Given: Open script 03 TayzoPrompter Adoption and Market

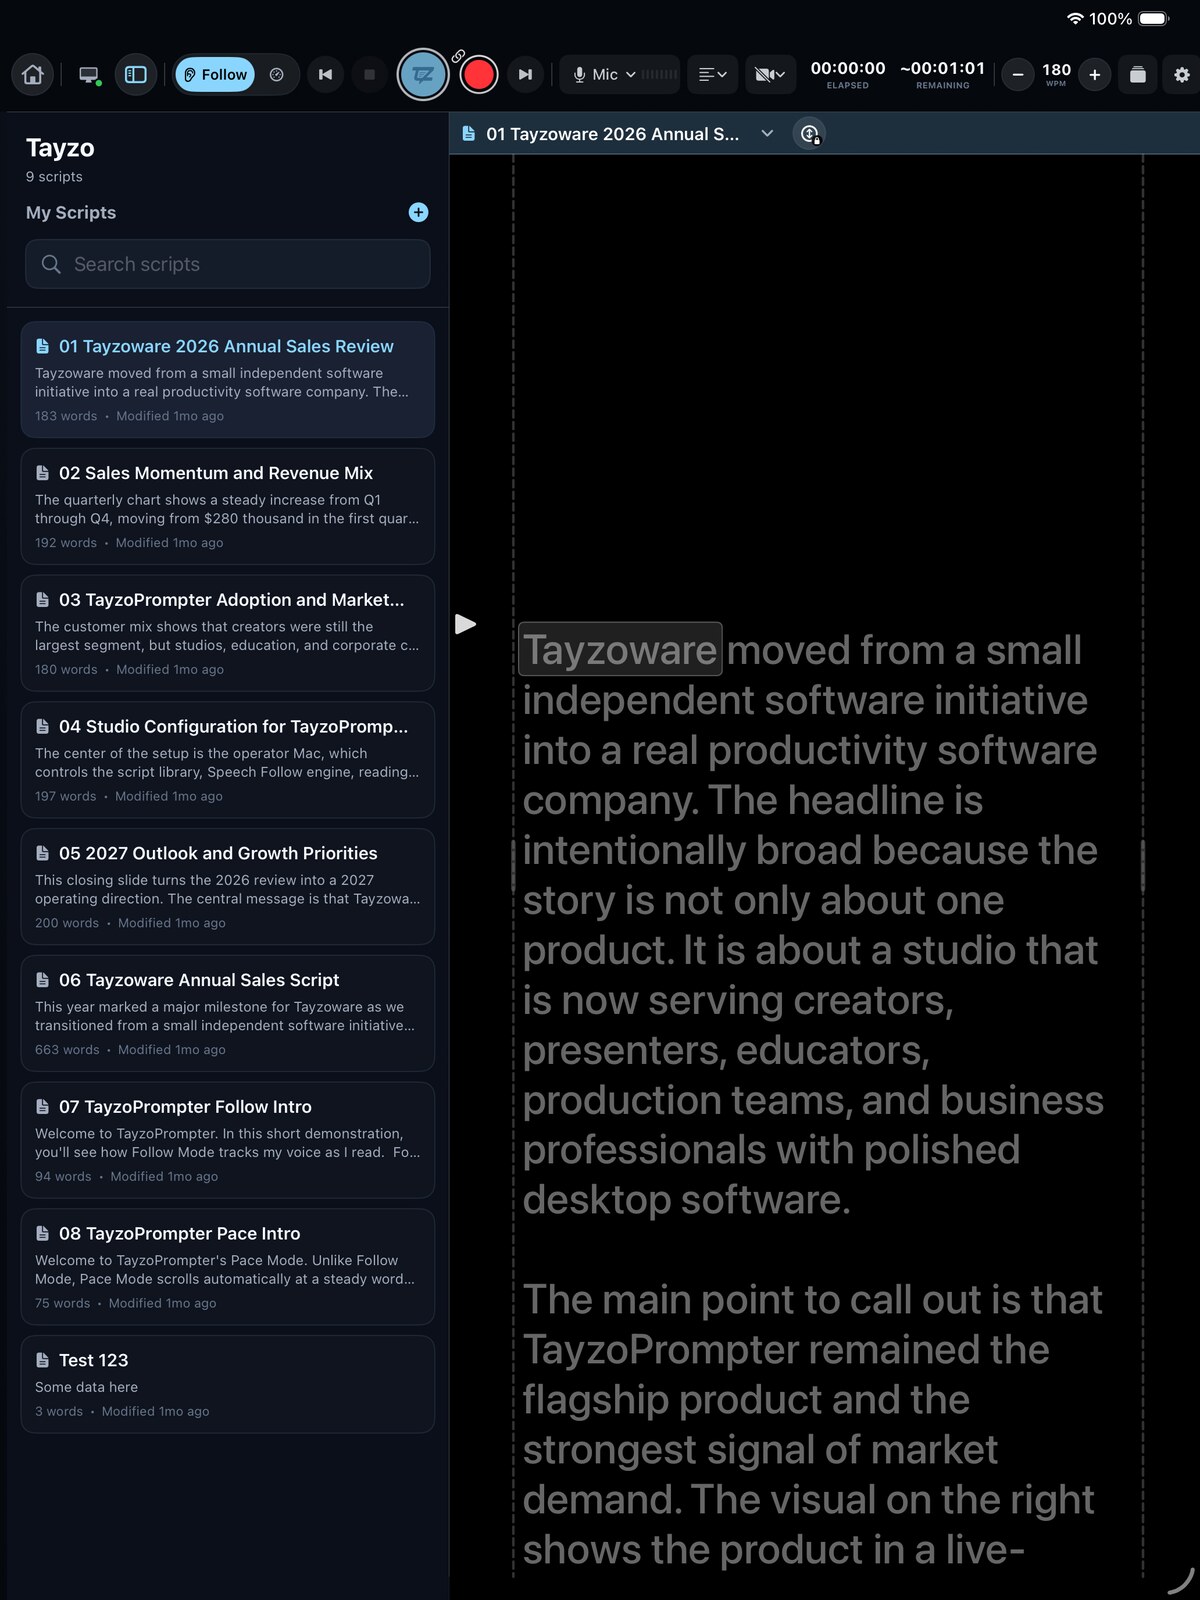Looking at the screenshot, I should tap(228, 633).
